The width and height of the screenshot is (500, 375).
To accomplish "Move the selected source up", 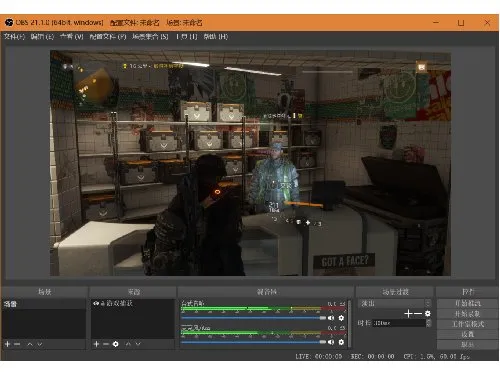I will 128,344.
